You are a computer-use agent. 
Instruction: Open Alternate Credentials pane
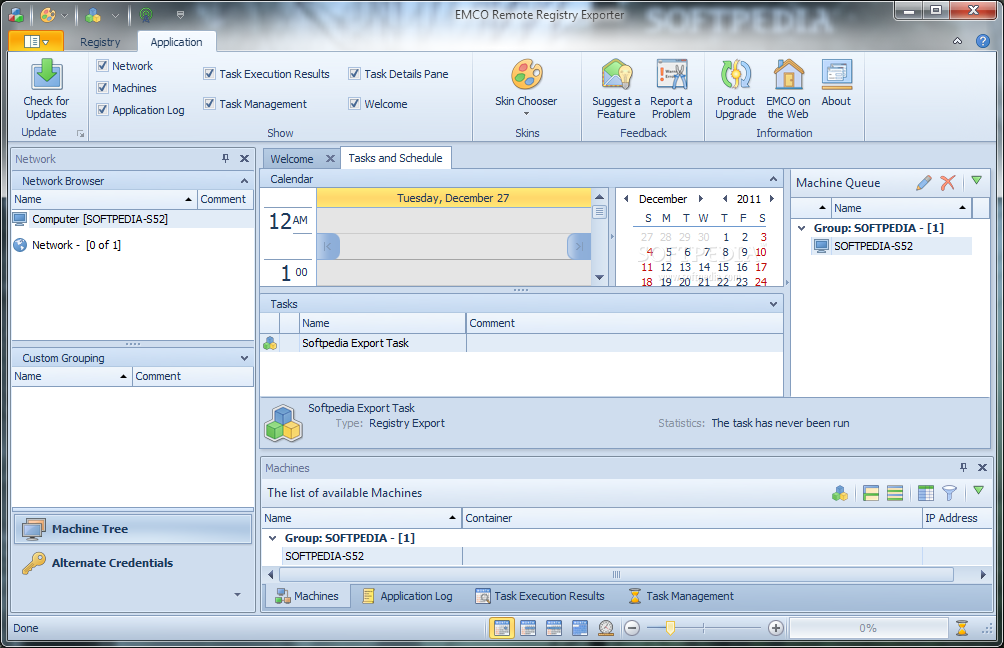click(133, 563)
